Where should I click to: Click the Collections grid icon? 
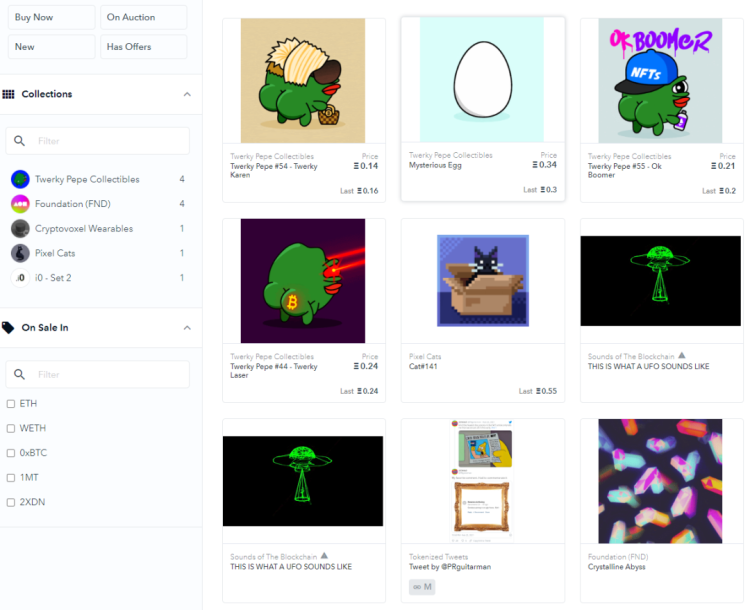[8, 94]
